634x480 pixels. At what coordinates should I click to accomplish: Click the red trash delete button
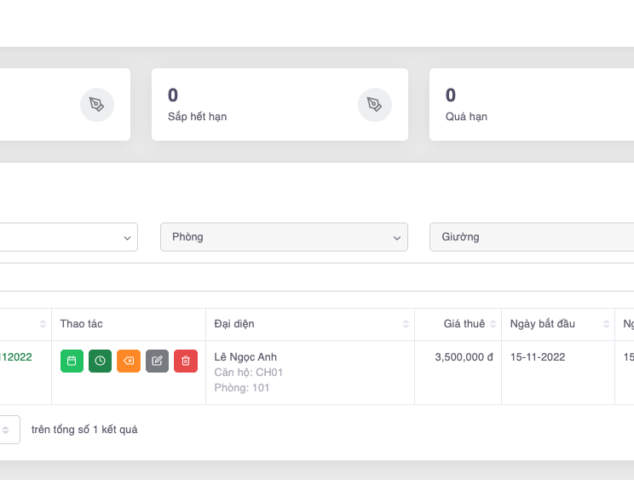coord(185,361)
